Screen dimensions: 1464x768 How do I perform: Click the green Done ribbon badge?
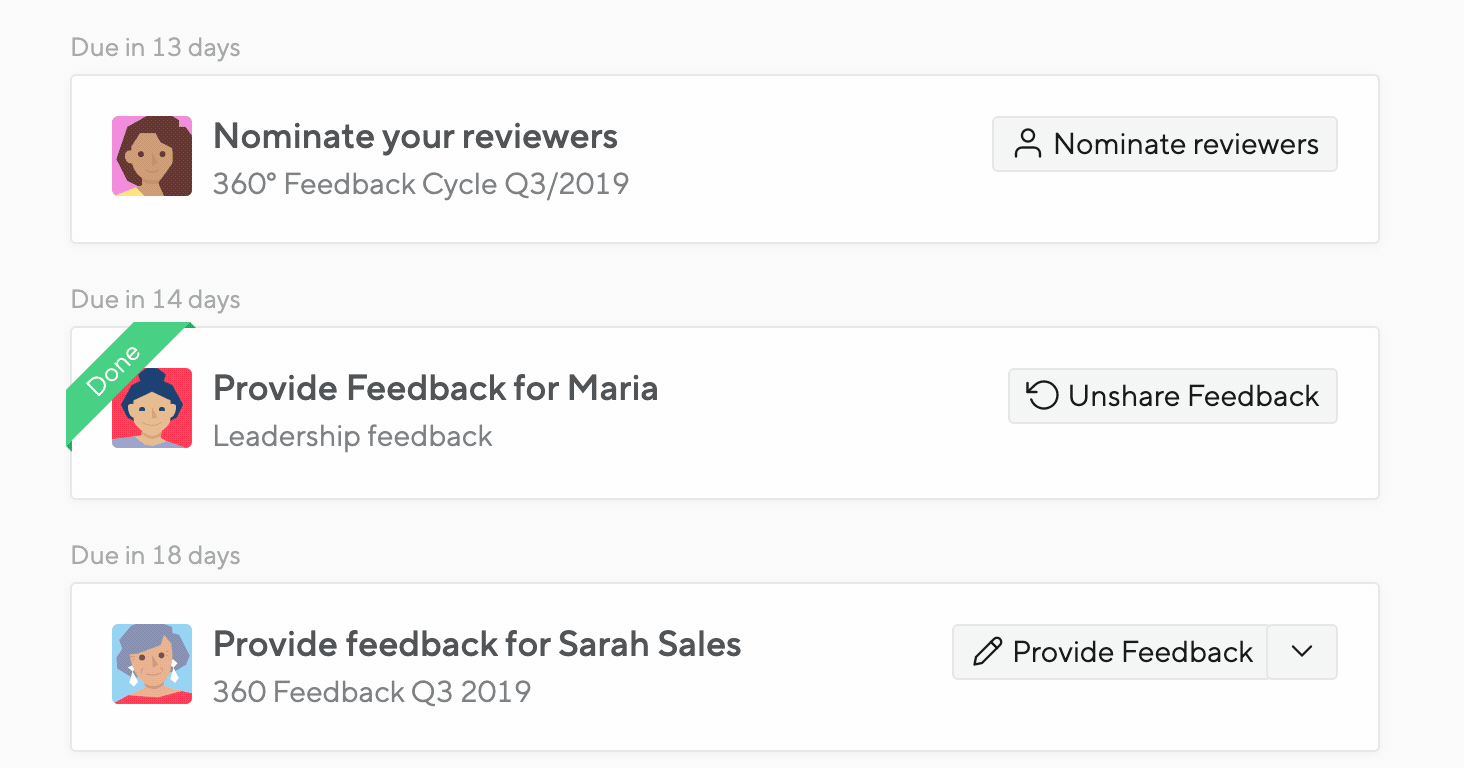(122, 379)
